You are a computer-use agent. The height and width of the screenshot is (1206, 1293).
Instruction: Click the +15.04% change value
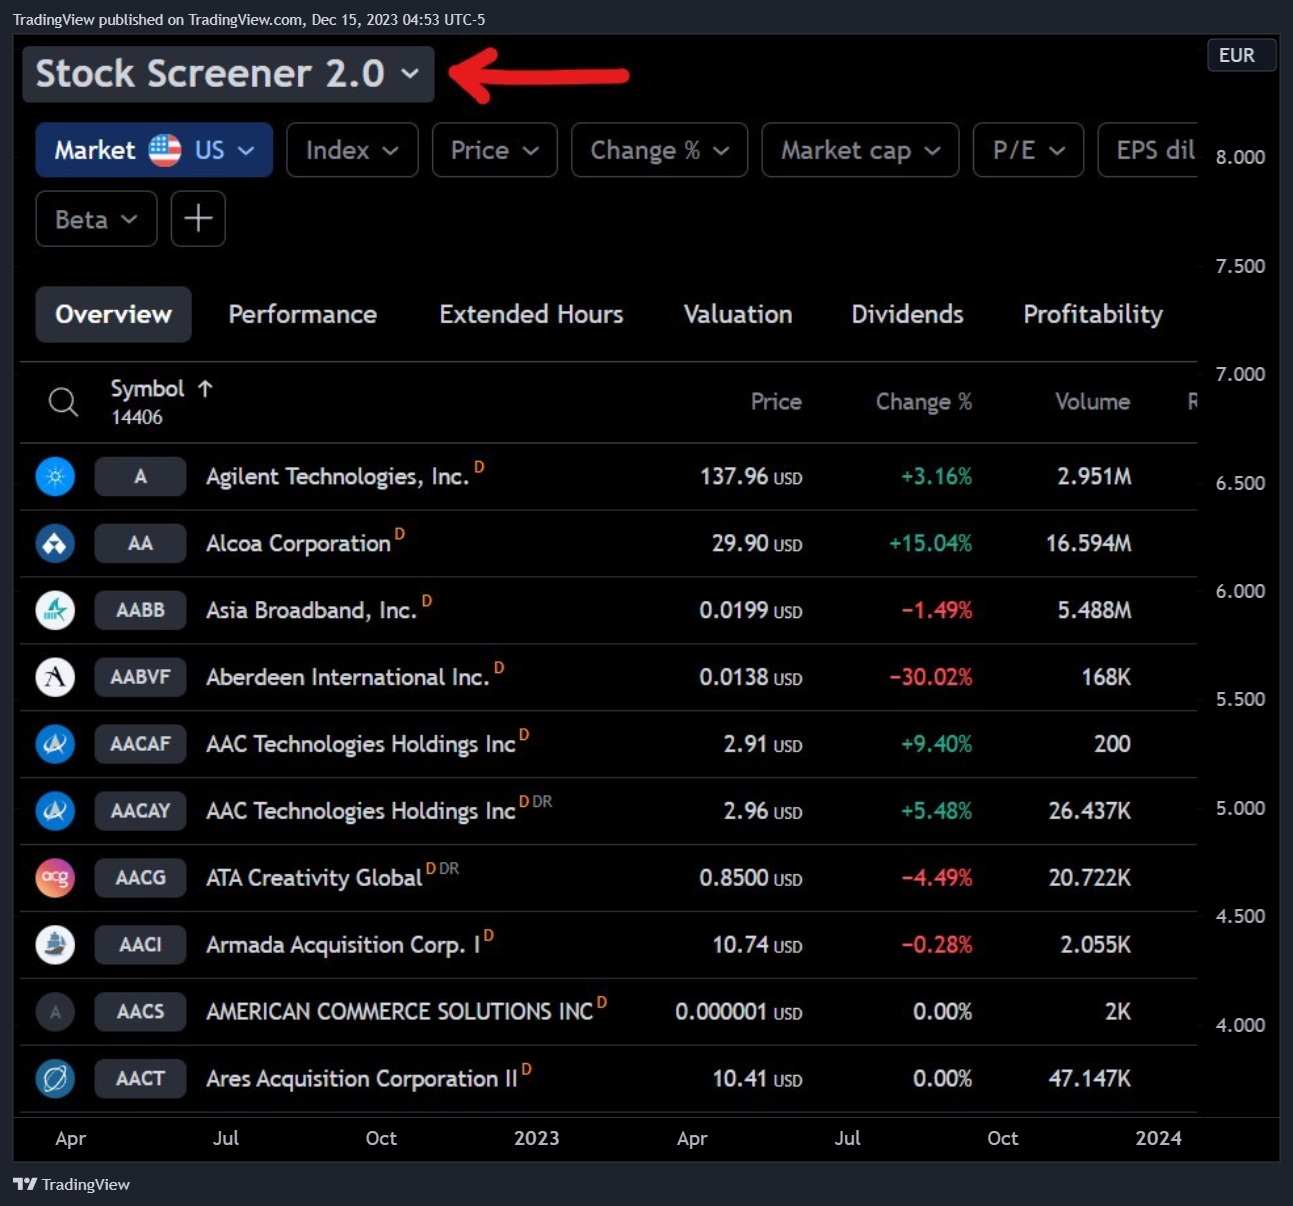click(930, 544)
